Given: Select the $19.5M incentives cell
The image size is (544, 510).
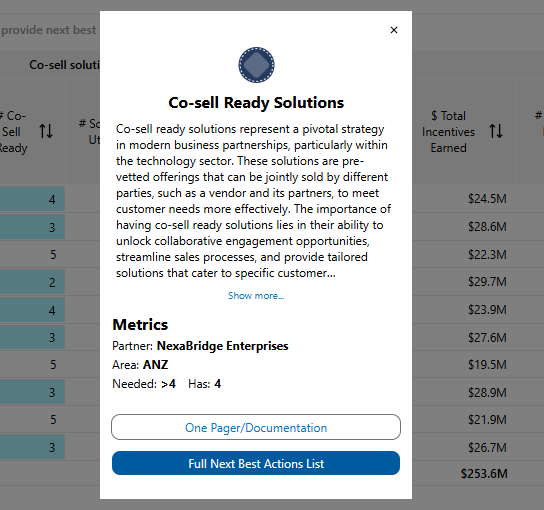Looking at the screenshot, I should point(487,365).
